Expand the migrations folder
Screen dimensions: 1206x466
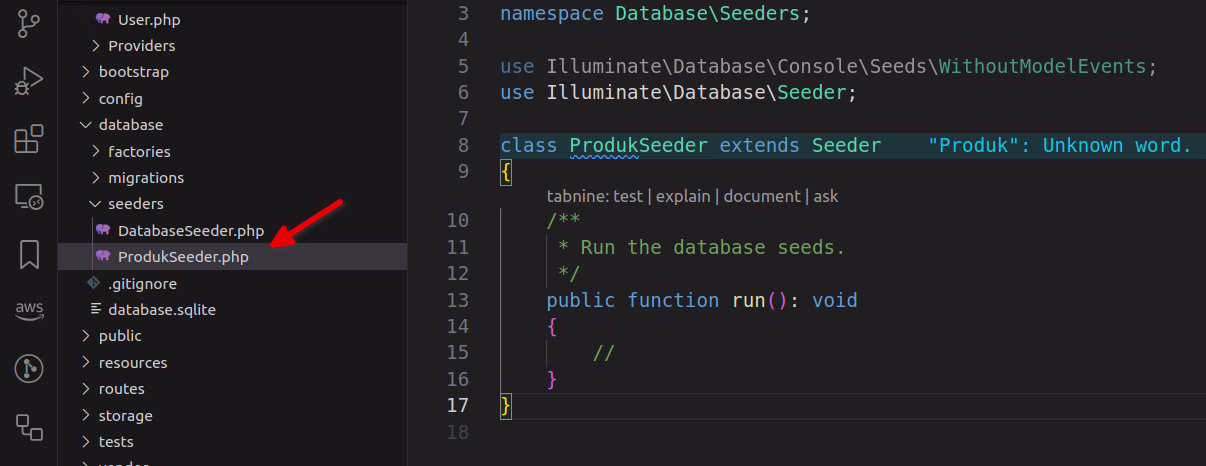click(146, 178)
